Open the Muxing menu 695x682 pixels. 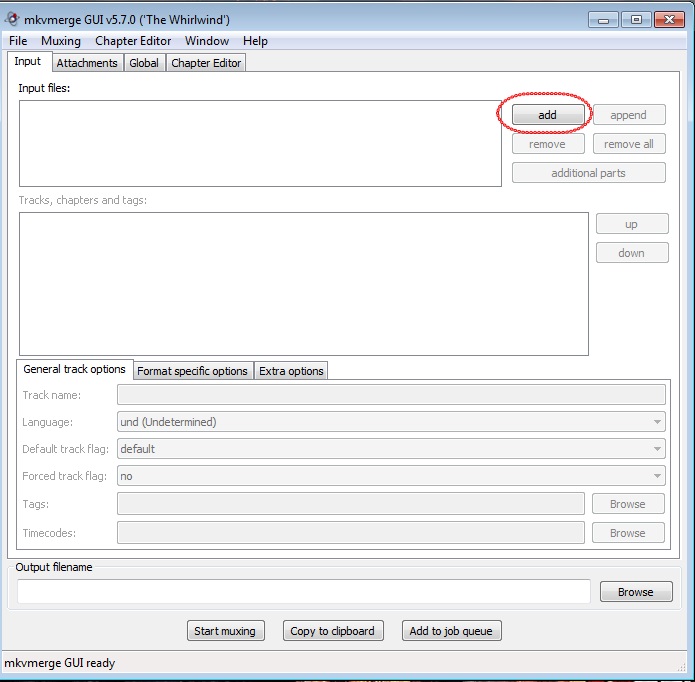pos(61,41)
